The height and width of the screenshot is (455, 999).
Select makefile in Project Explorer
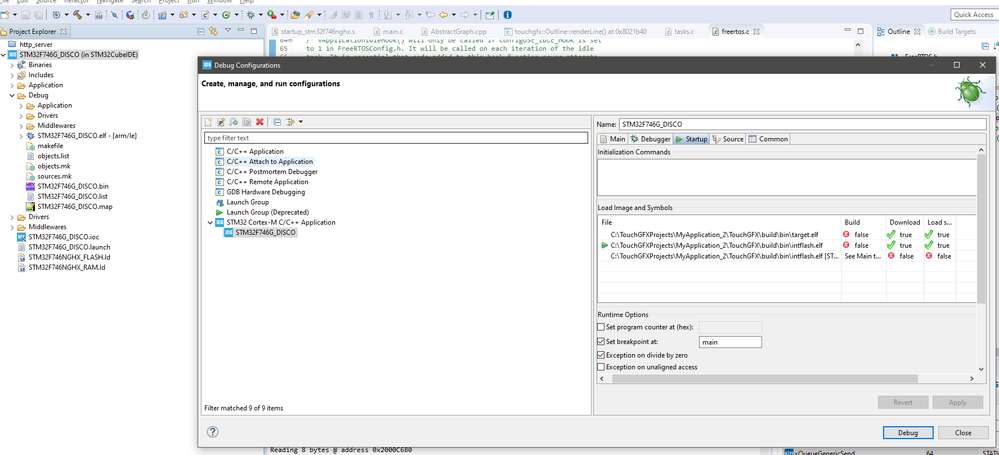(x=43, y=146)
